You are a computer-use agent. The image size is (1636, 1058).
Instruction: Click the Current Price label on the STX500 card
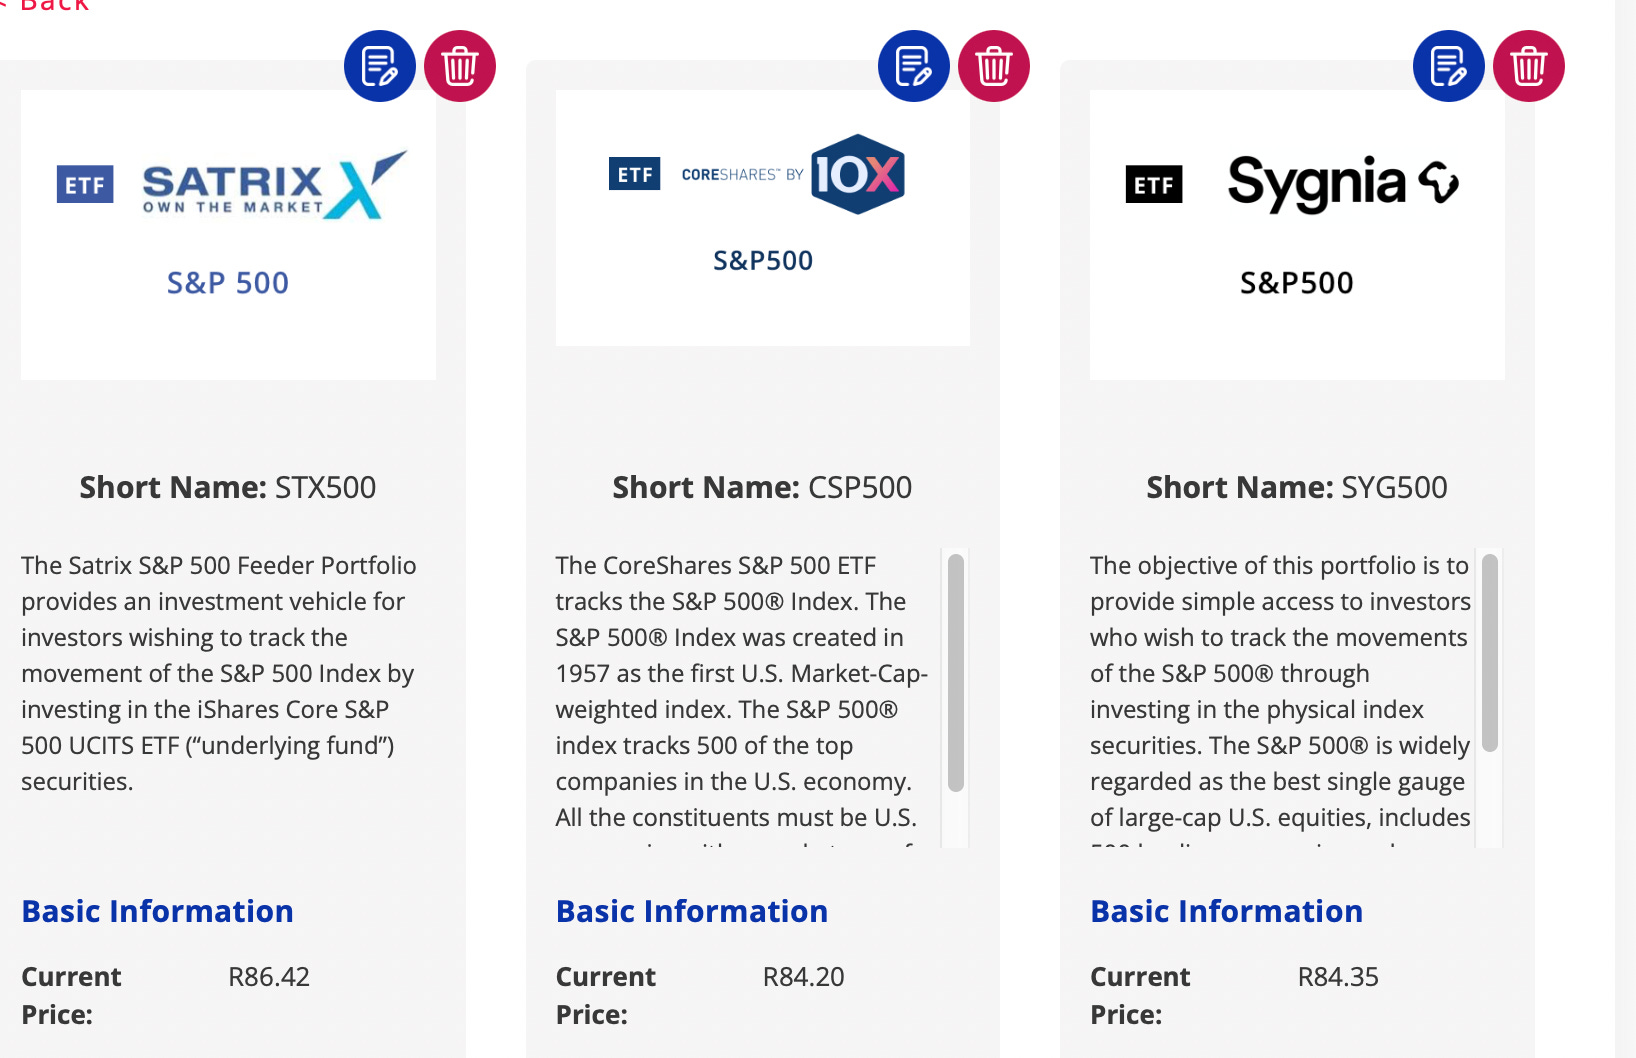[x=72, y=996]
